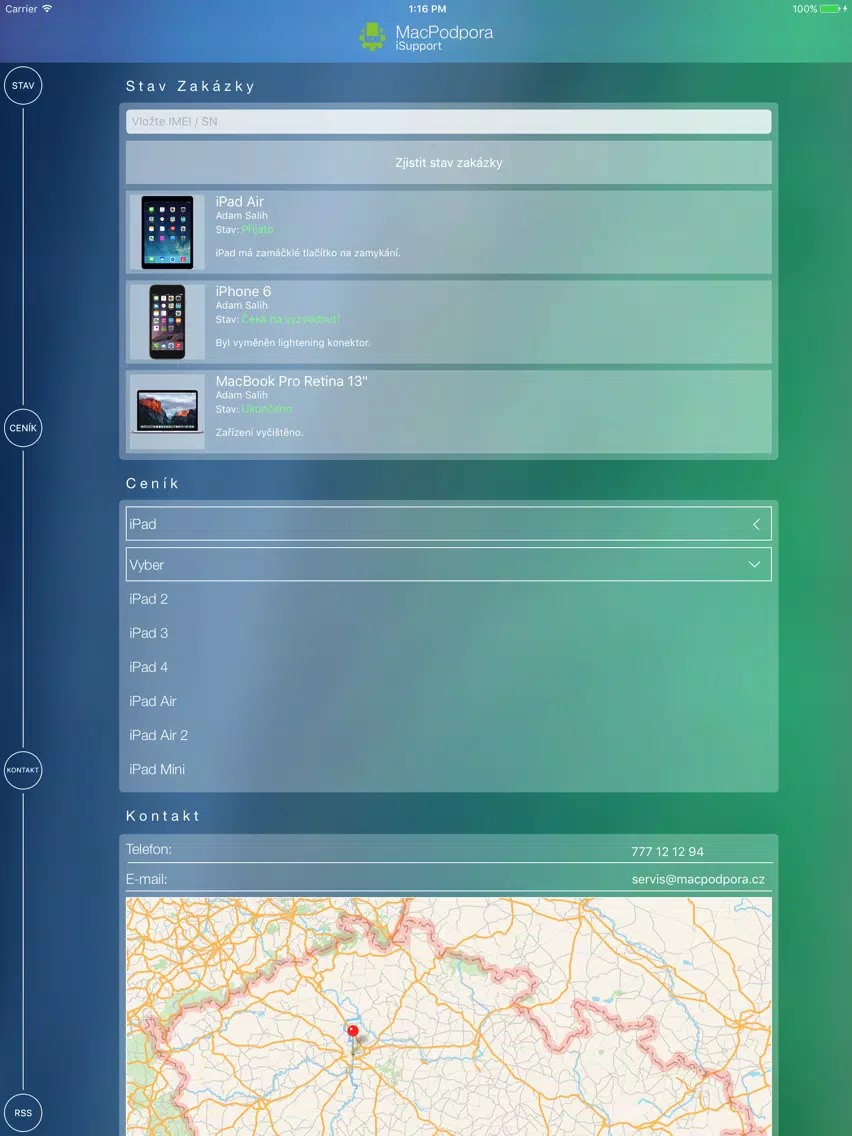852x1136 pixels.
Task: Tap the Ceník section heading
Action: click(x=152, y=483)
